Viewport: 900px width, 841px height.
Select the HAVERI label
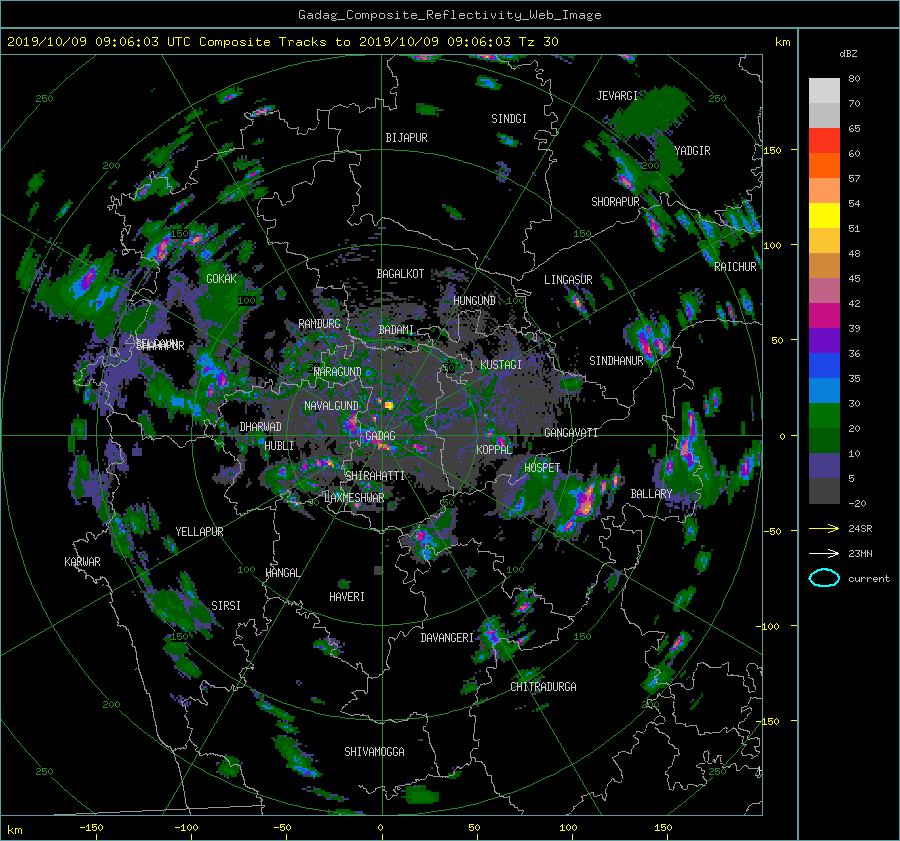[347, 597]
